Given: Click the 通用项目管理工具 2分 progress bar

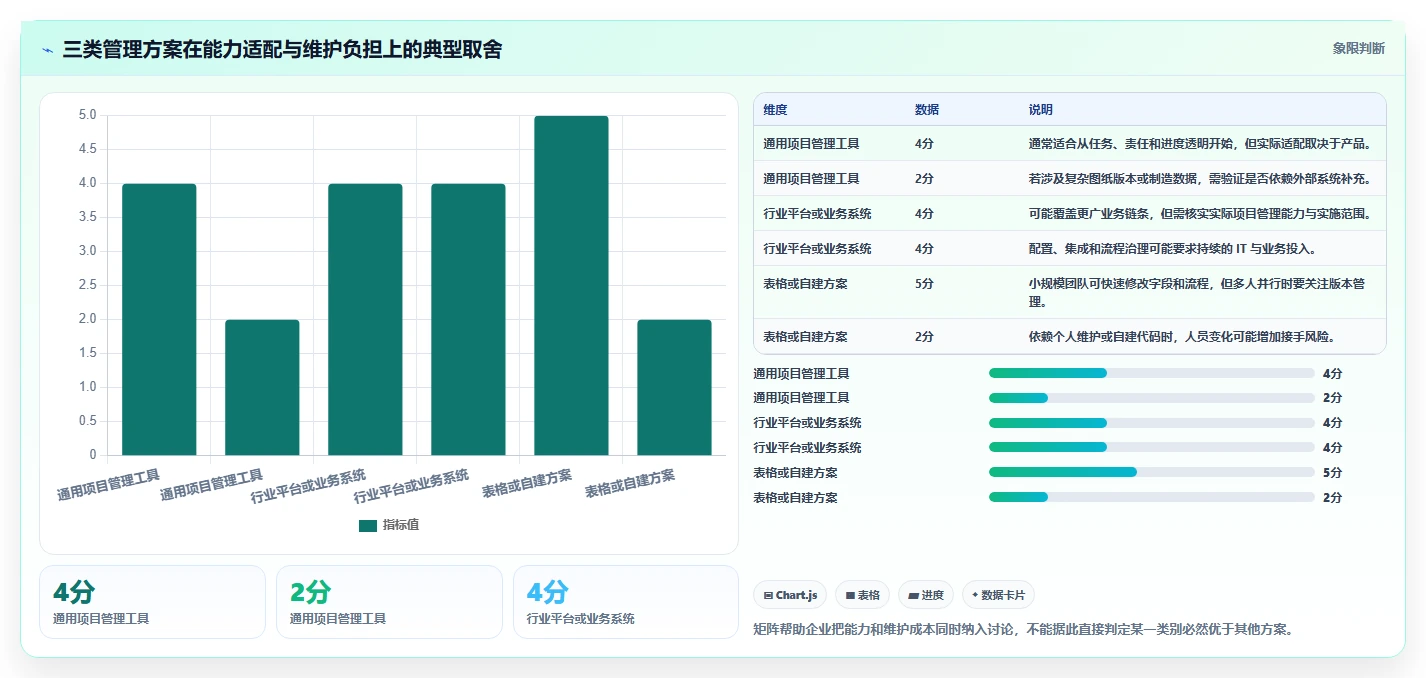Looking at the screenshot, I should click(1152, 398).
